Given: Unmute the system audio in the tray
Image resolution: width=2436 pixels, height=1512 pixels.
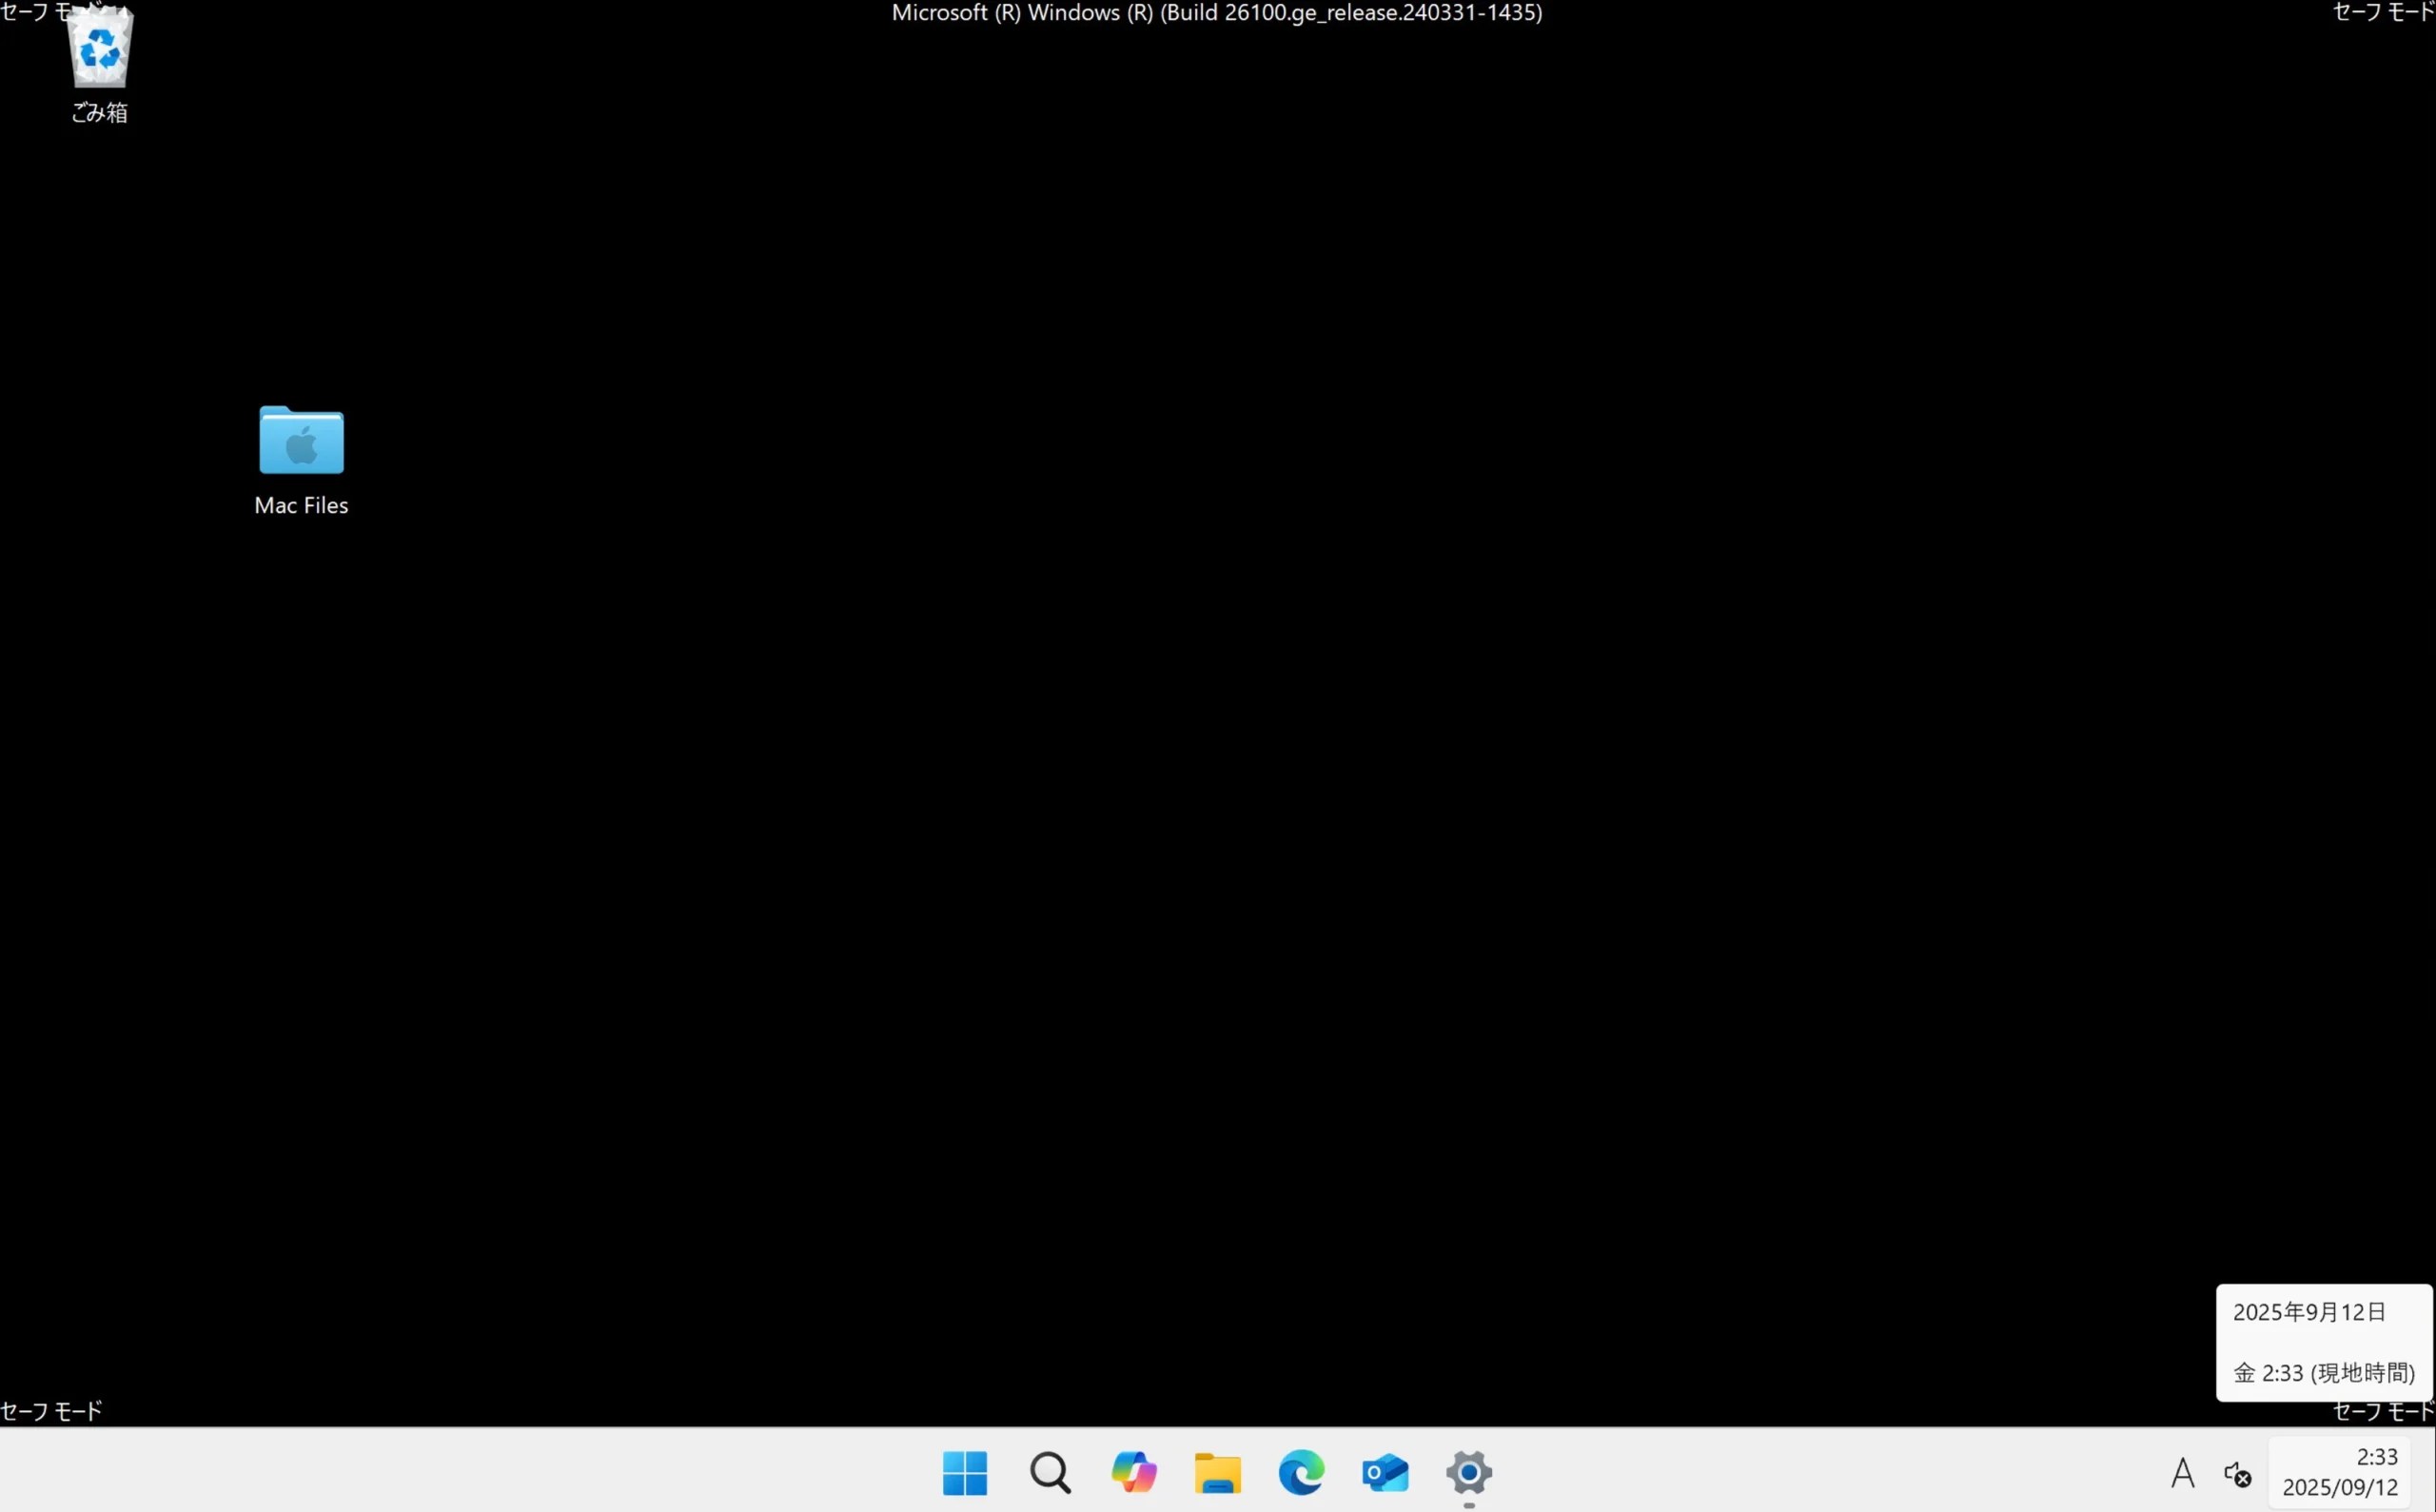Looking at the screenshot, I should [2236, 1473].
